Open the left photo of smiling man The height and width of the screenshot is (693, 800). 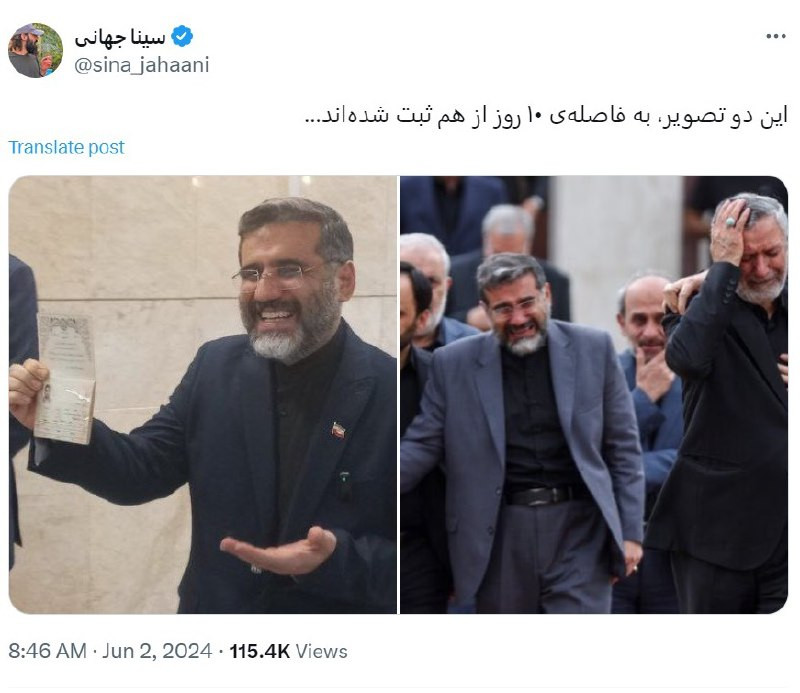(203, 394)
